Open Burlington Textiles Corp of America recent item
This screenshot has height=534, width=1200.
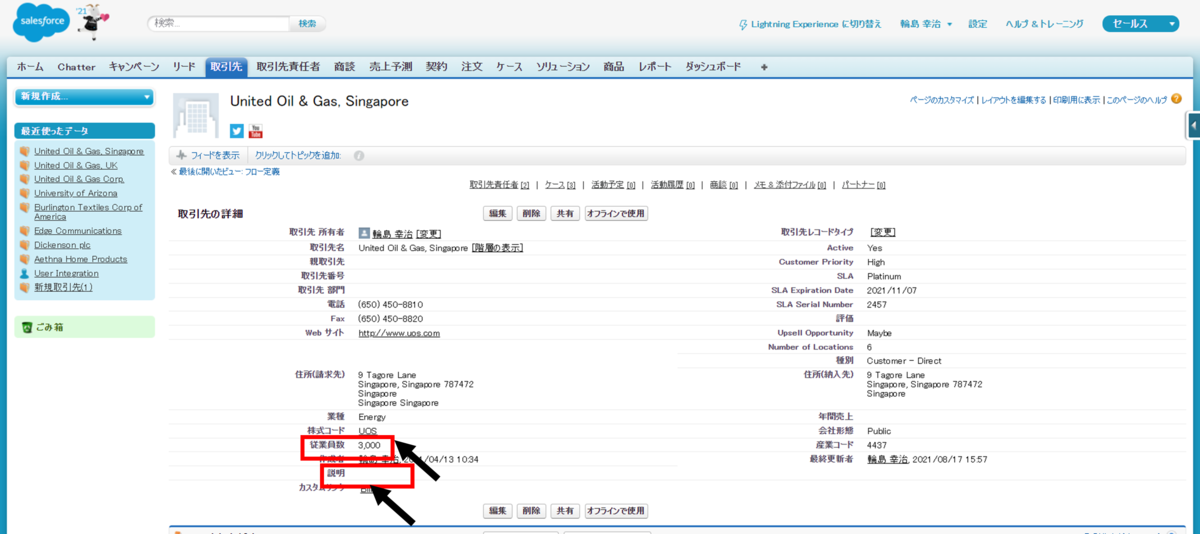point(88,212)
